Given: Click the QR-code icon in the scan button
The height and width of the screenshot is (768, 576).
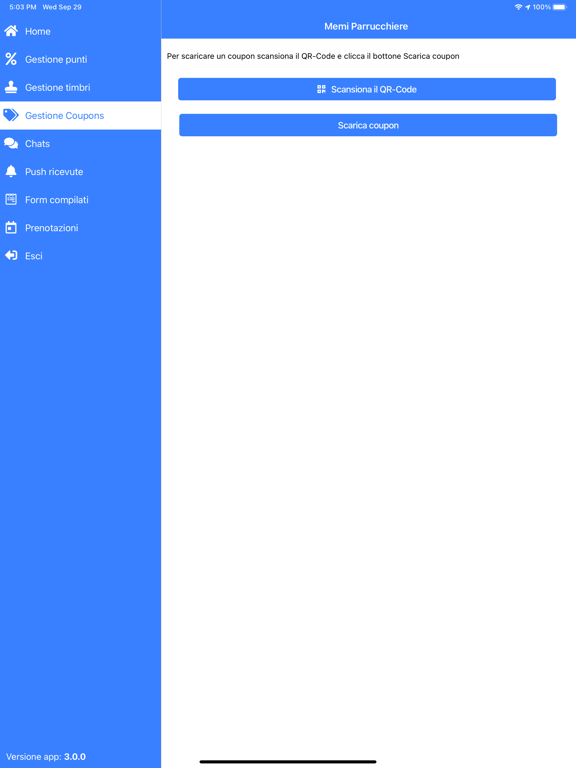Looking at the screenshot, I should pyautogui.click(x=321, y=89).
